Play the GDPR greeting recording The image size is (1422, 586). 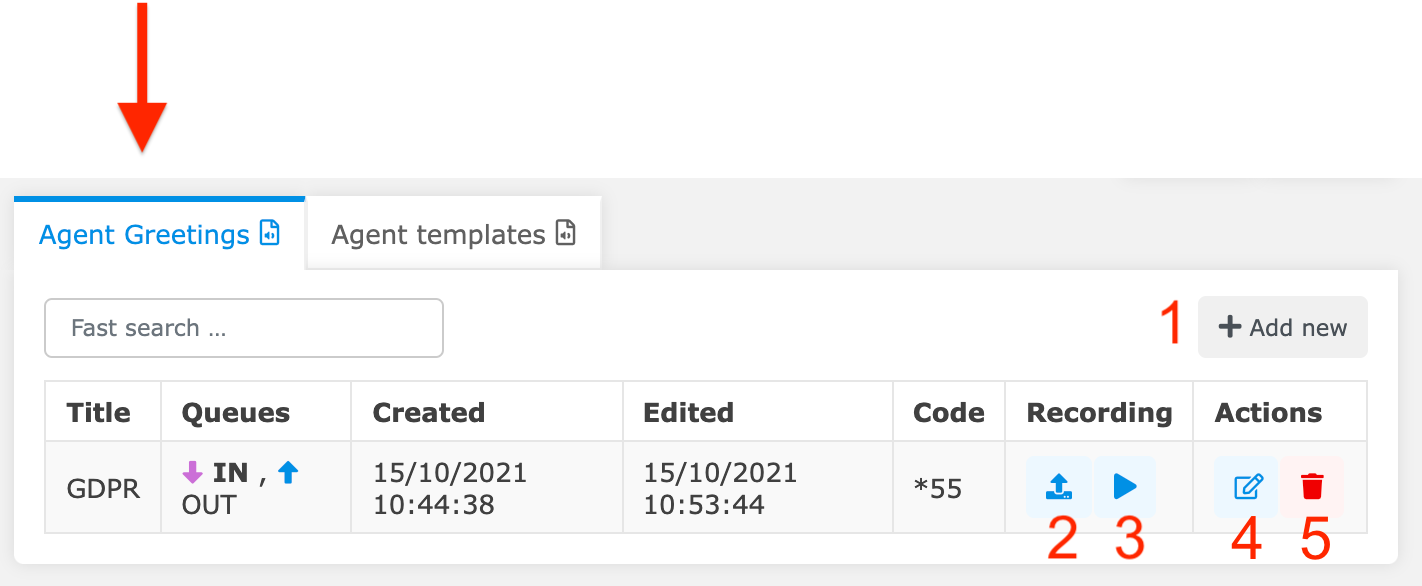pos(1125,487)
